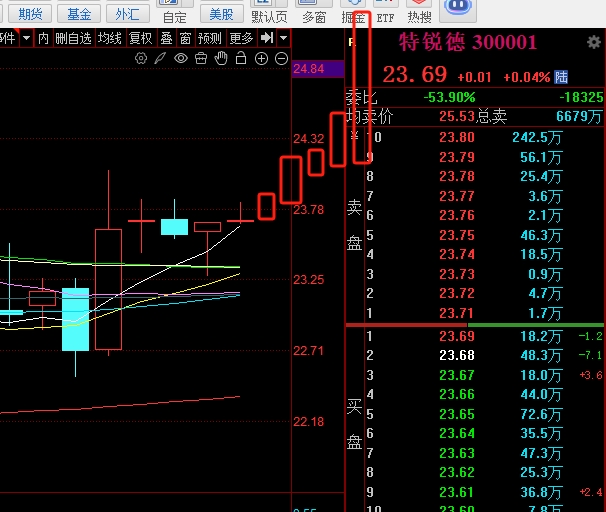This screenshot has height=512, width=606.
Task: Select the hand pan tool
Action: pyautogui.click(x=221, y=58)
